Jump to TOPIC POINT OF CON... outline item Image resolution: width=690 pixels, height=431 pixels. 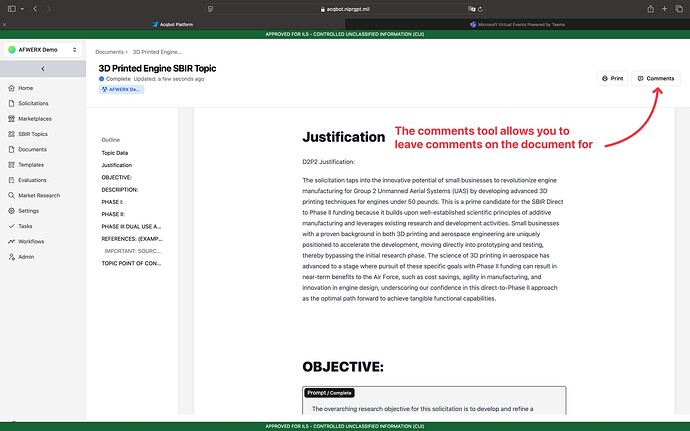point(131,264)
